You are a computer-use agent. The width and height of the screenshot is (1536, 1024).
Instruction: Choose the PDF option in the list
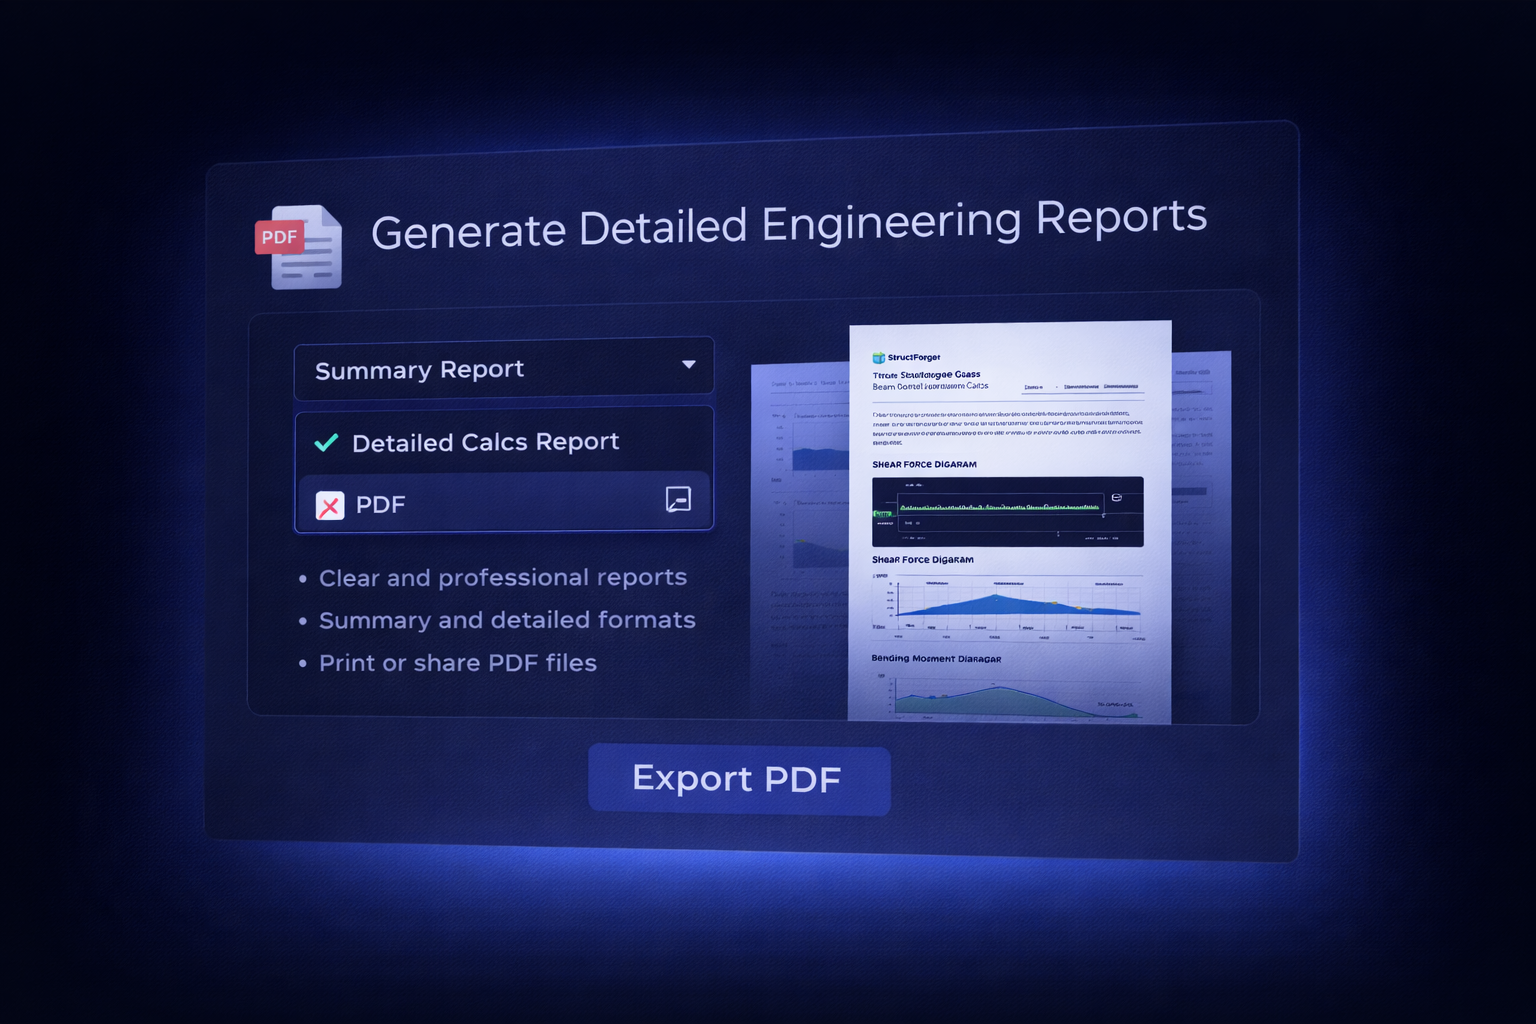pyautogui.click(x=381, y=504)
